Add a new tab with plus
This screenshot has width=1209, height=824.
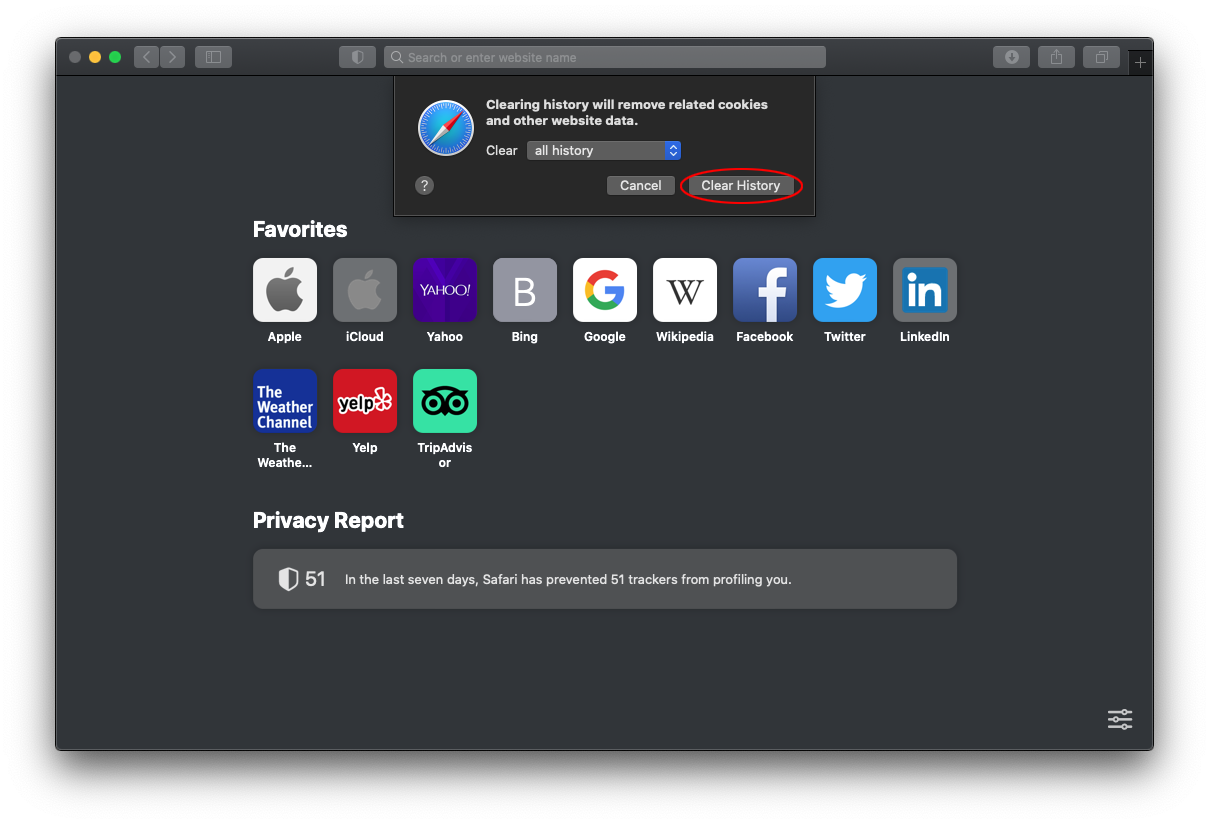(1140, 63)
